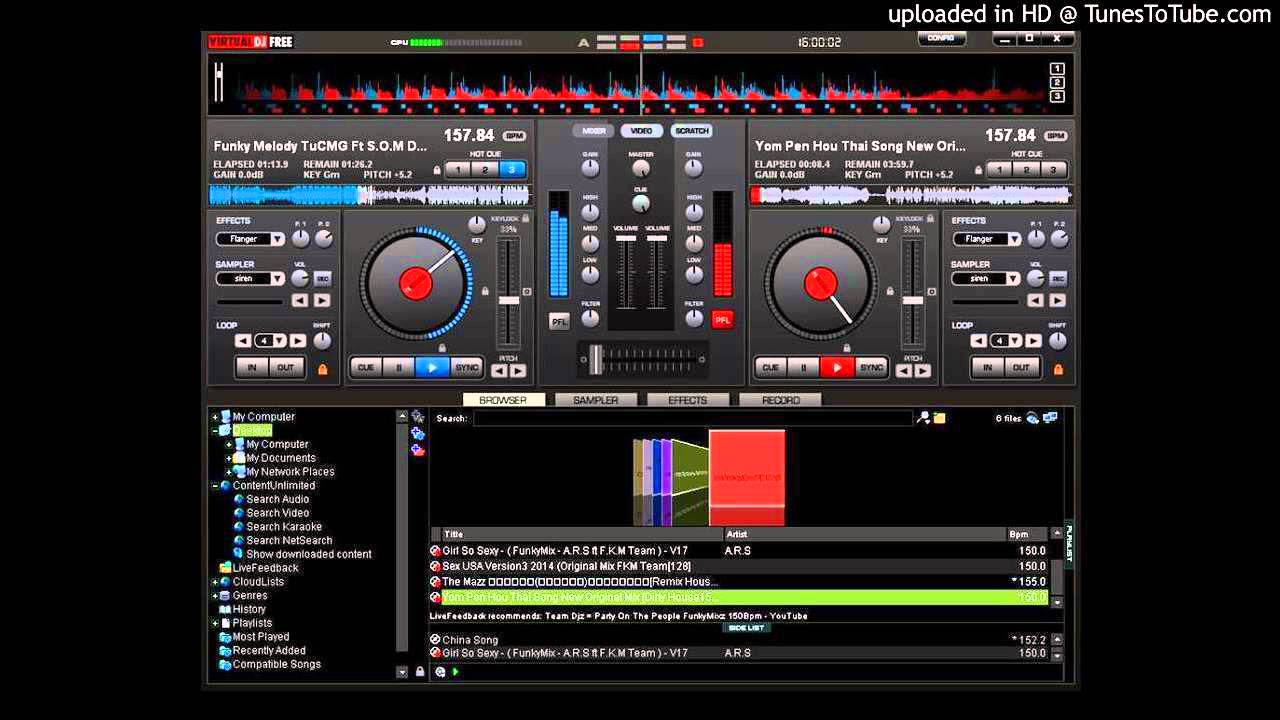Image resolution: width=1280 pixels, height=720 pixels.
Task: Click the blue virtual folder icon
Action: click(x=418, y=433)
